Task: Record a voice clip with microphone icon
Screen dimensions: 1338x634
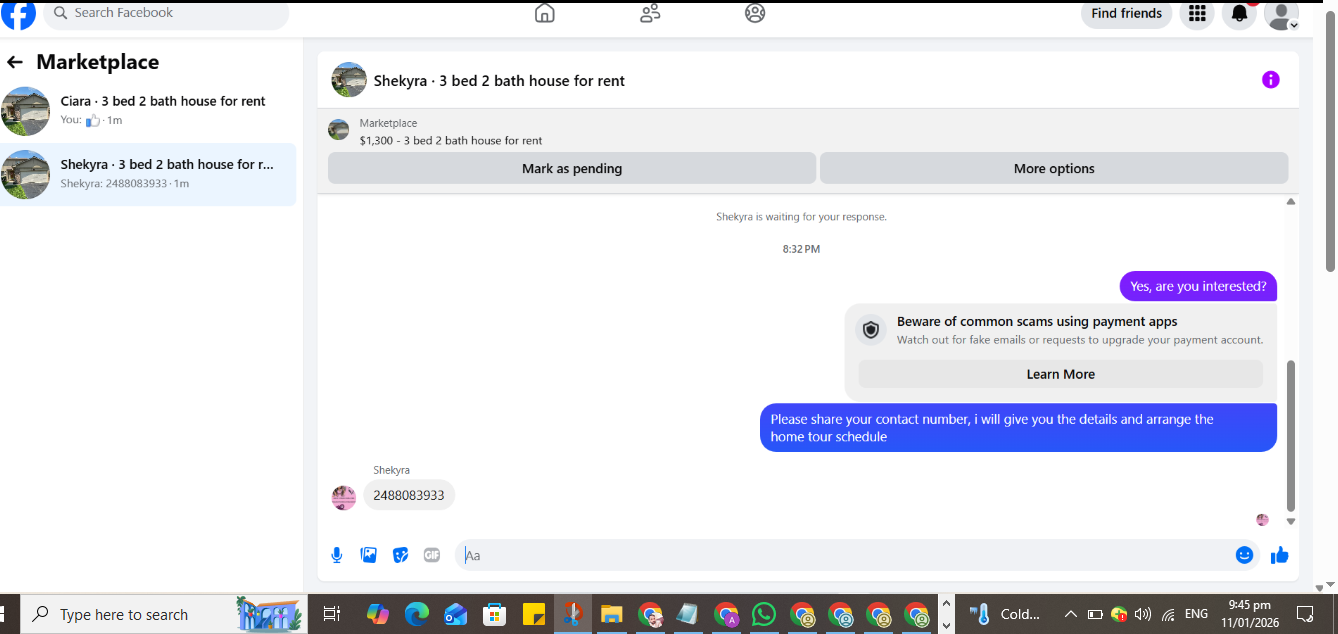Action: point(337,555)
